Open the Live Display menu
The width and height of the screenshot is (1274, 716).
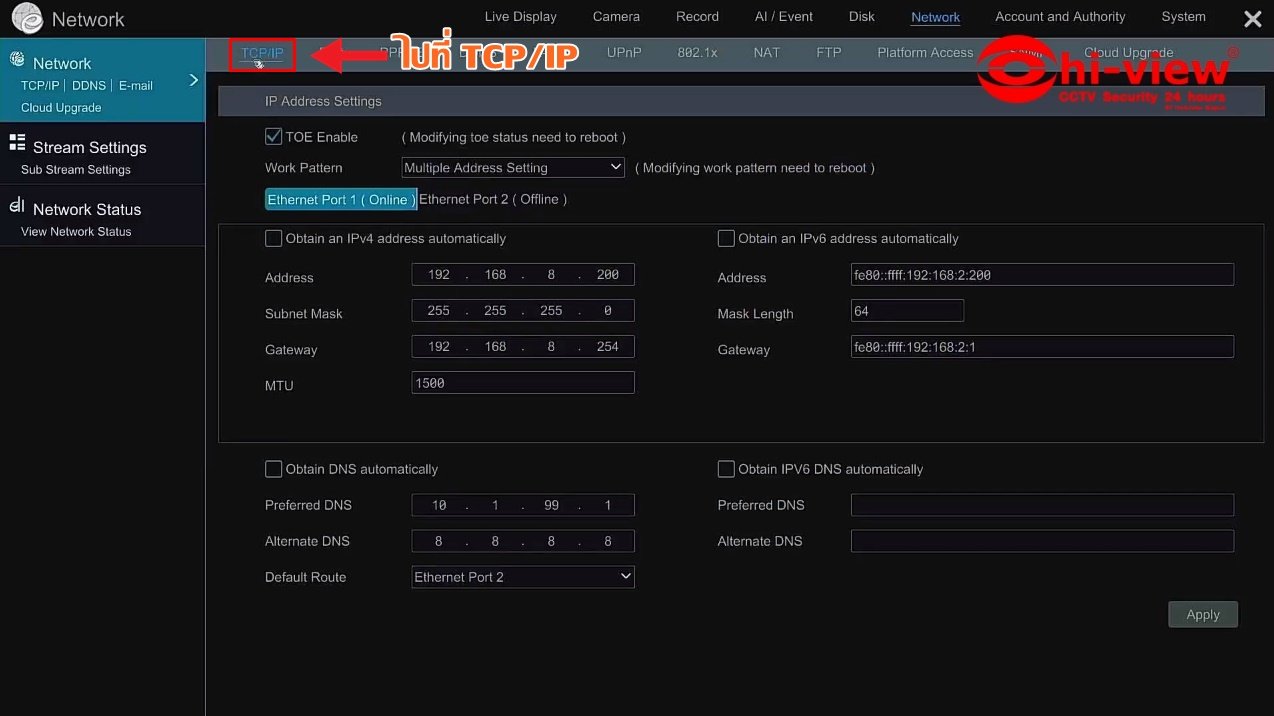click(520, 17)
